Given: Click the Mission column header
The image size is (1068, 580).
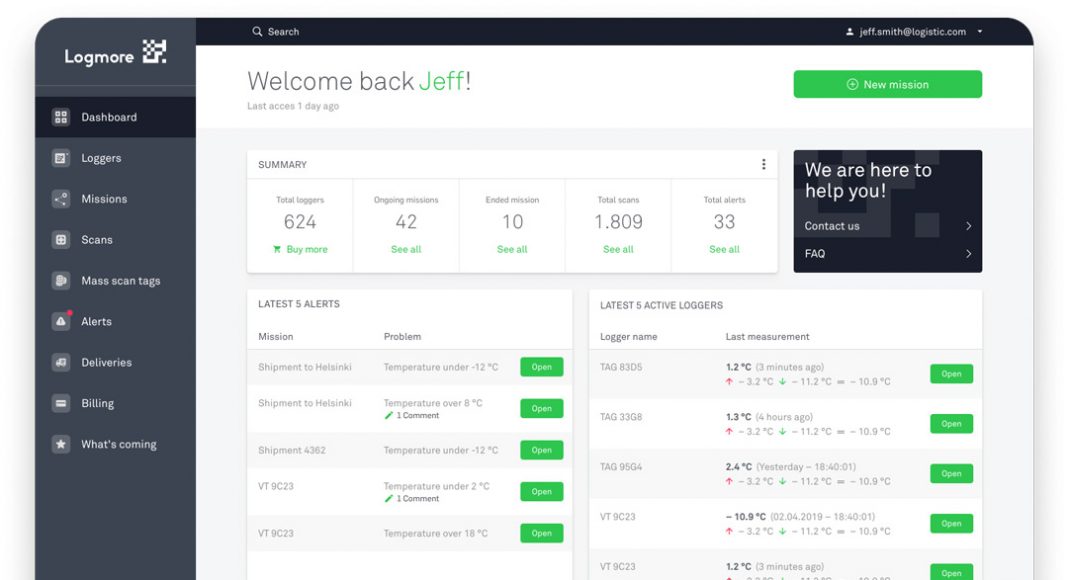Looking at the screenshot, I should coord(276,336).
